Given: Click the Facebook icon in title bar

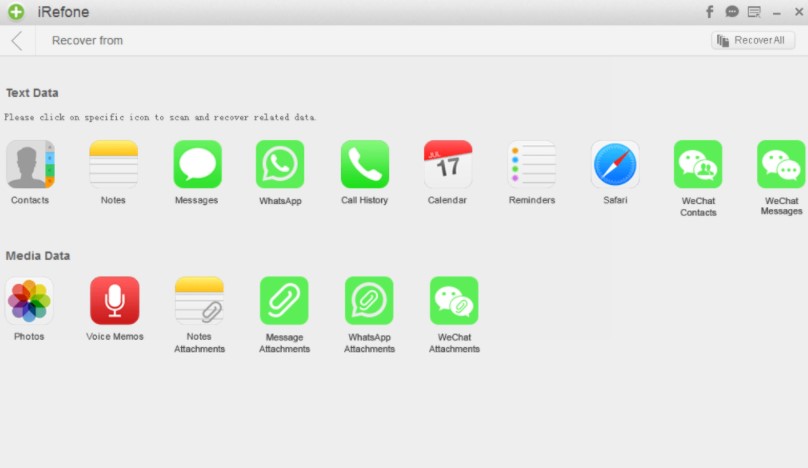Looking at the screenshot, I should pyautogui.click(x=710, y=11).
